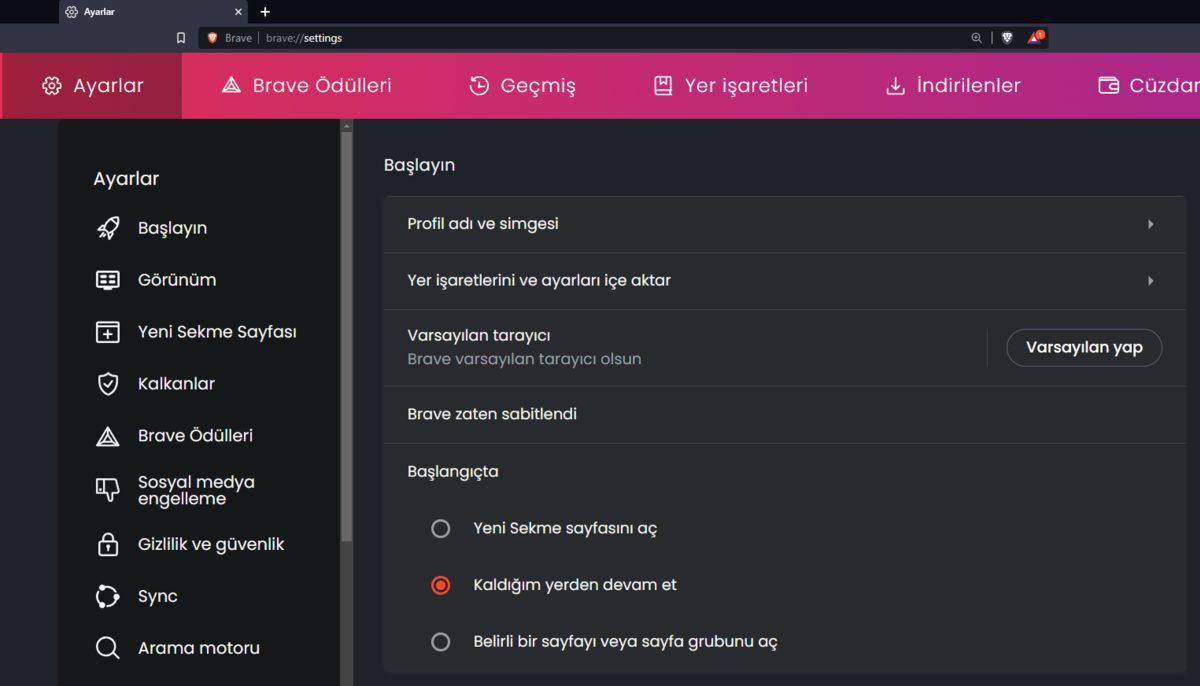Viewport: 1200px width, 686px height.
Task: Expand "Yer işaretlerini ve ayarları içe aktar" arrow
Action: coord(1151,281)
